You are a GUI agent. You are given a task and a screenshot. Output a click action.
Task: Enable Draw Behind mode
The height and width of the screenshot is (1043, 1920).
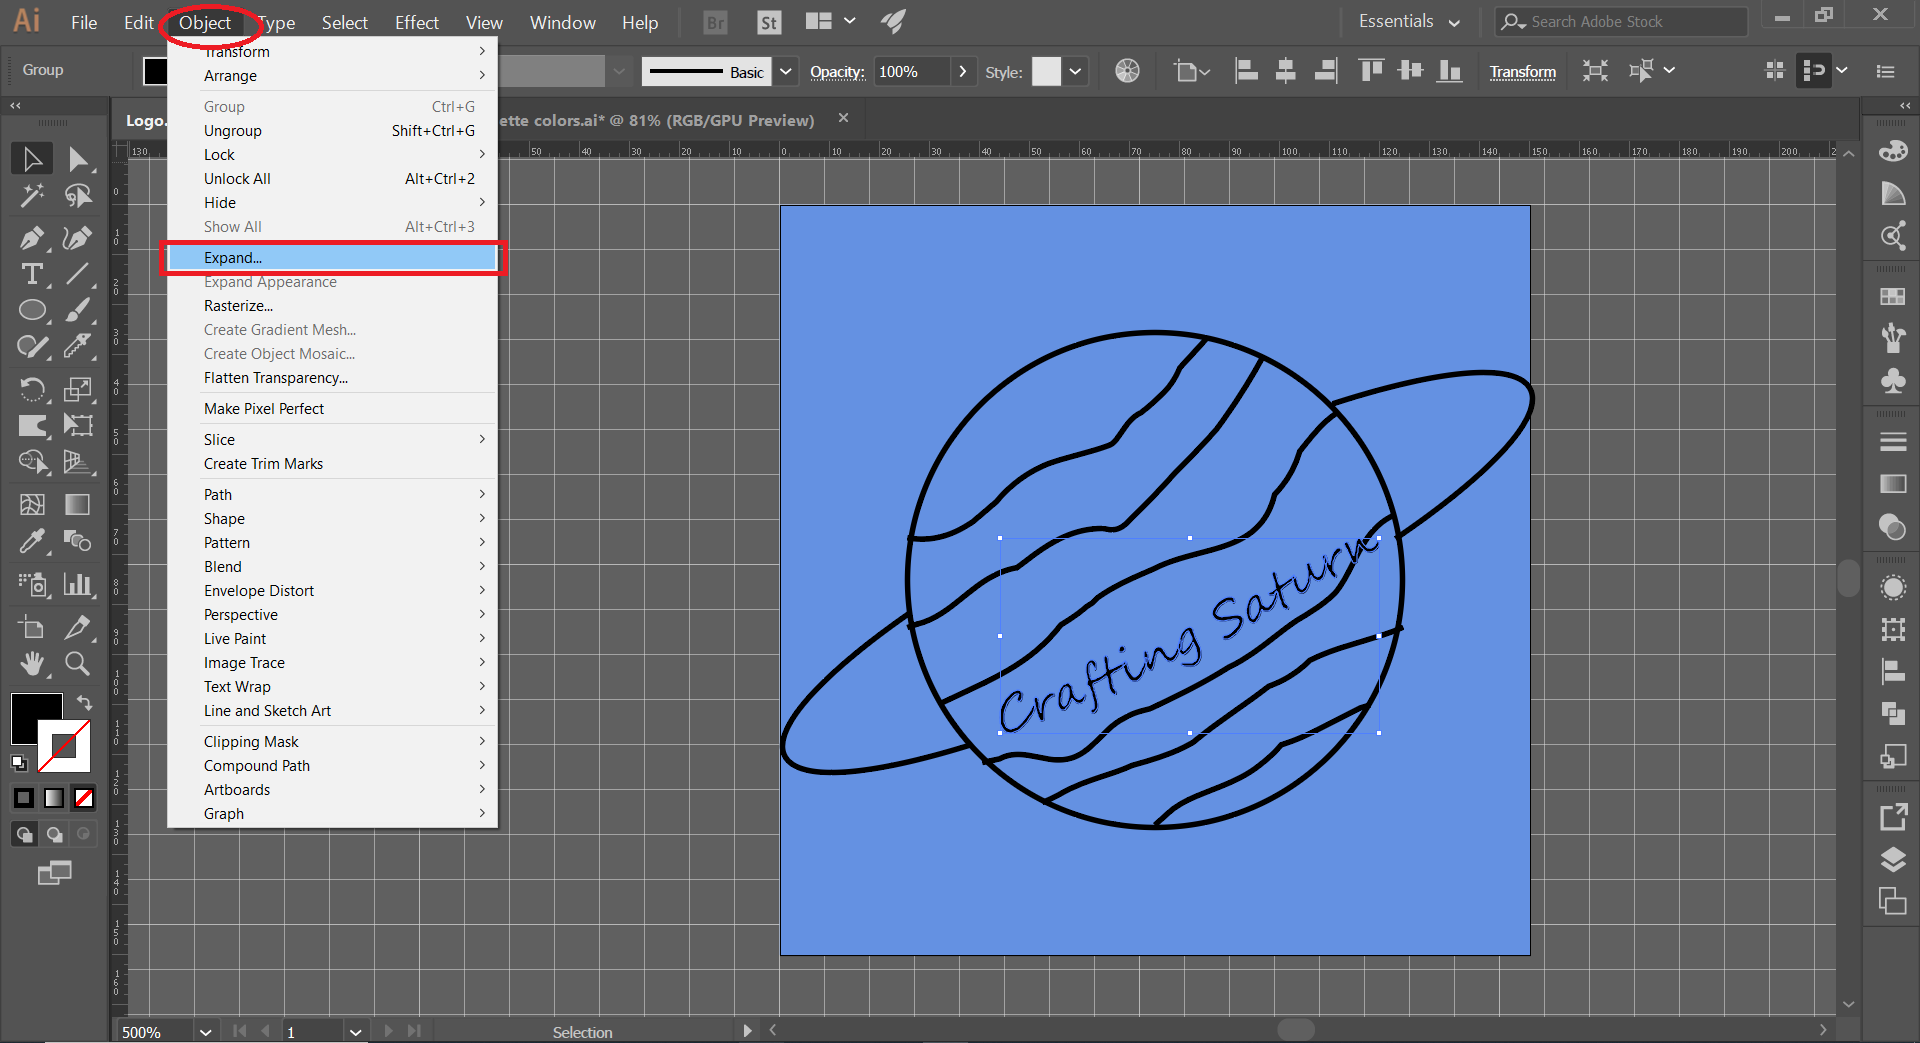pyautogui.click(x=54, y=834)
